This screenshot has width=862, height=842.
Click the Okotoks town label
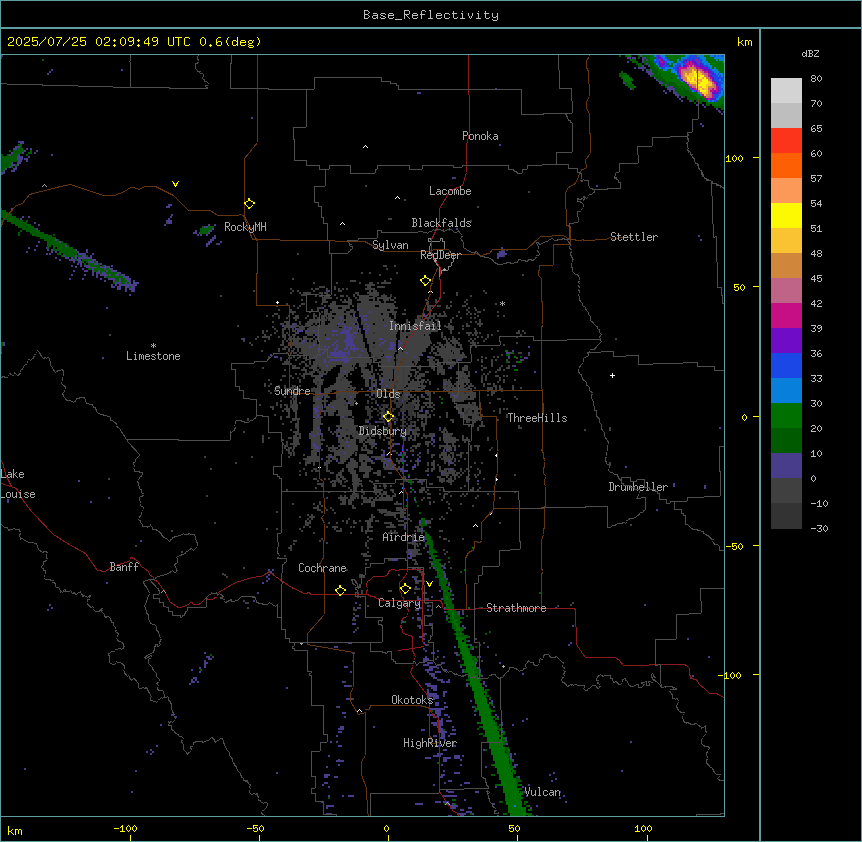tap(412, 700)
